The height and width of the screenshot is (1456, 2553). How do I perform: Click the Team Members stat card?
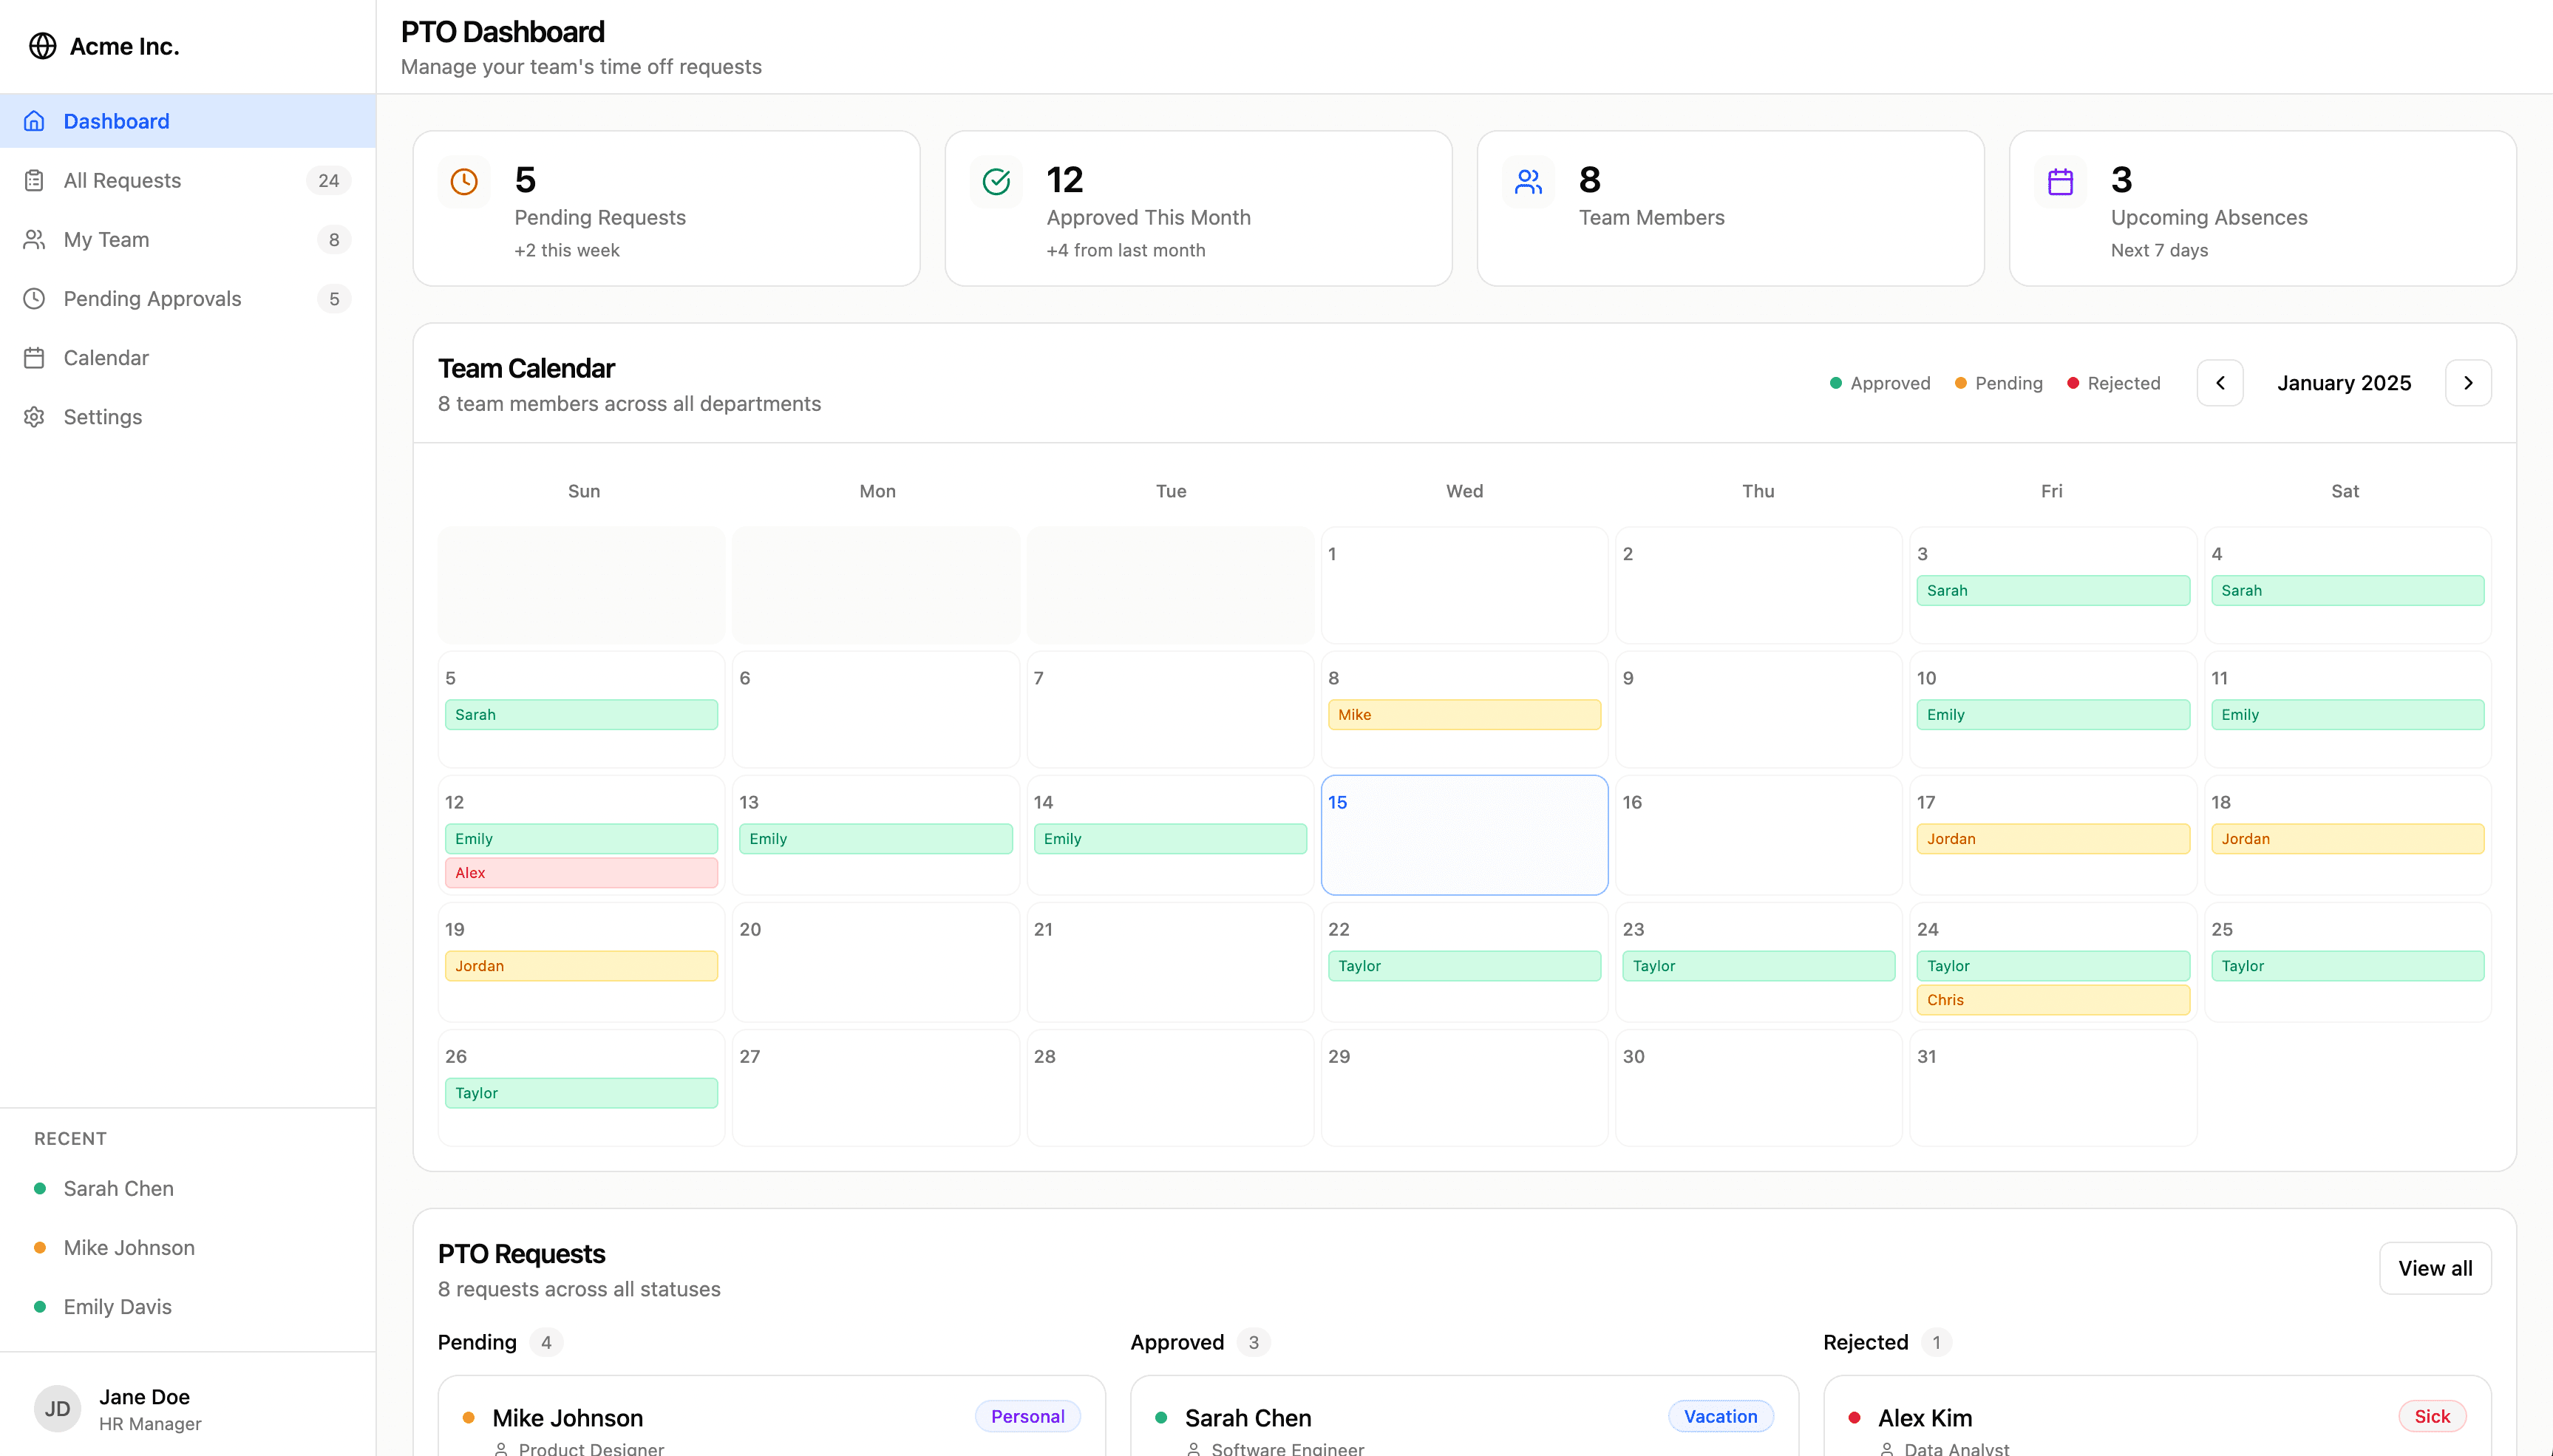[x=1730, y=208]
